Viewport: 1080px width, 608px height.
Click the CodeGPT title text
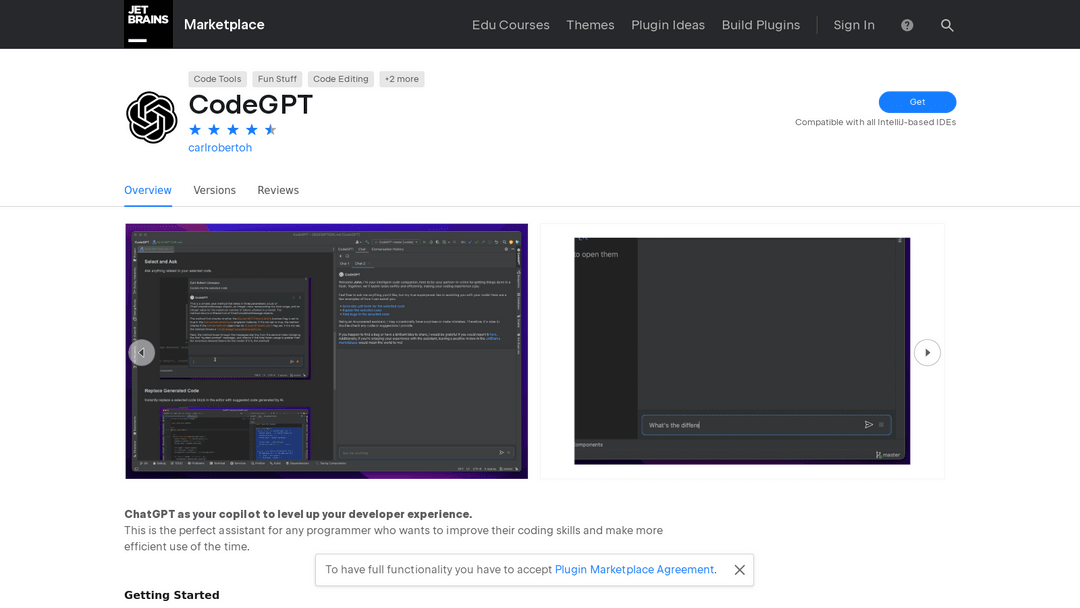click(251, 105)
